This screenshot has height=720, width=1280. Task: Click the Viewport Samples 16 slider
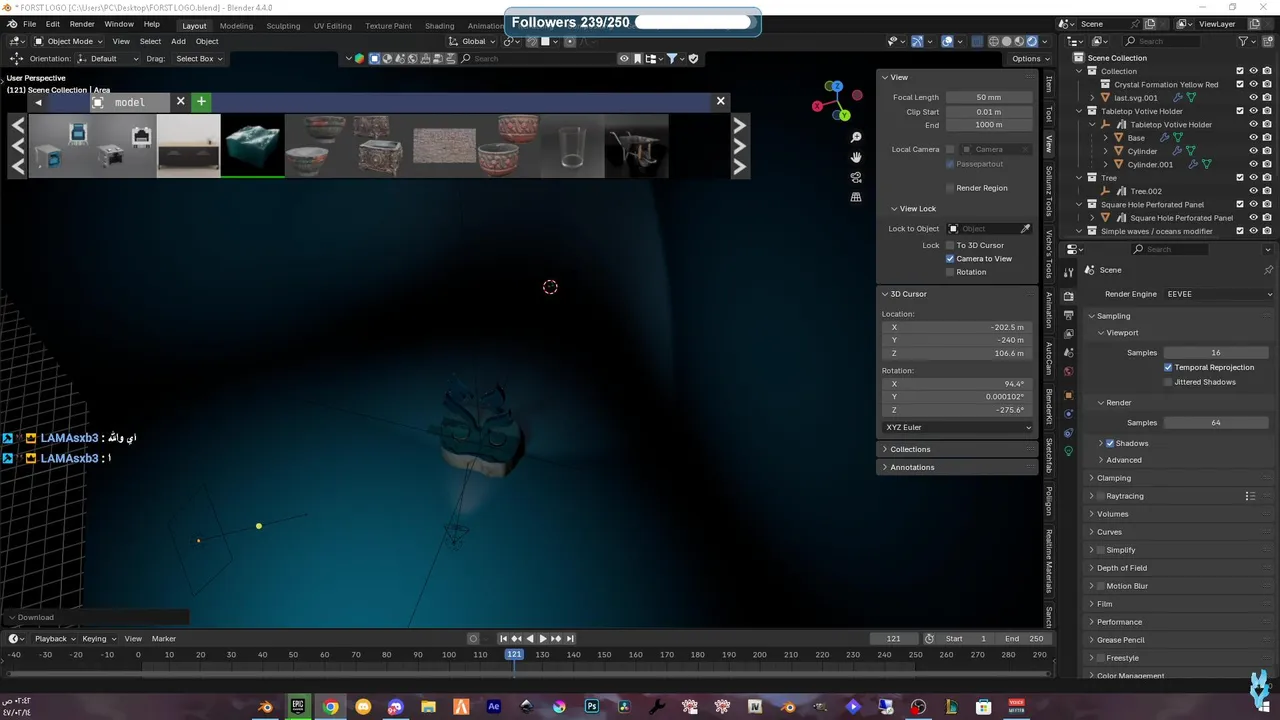click(1216, 352)
